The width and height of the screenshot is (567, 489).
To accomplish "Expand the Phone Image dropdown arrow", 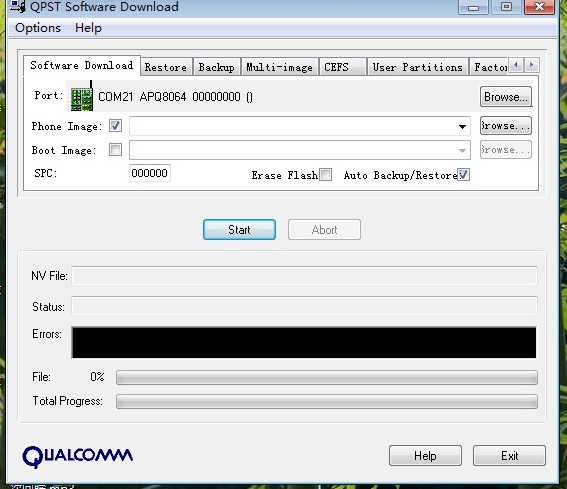I will click(462, 127).
